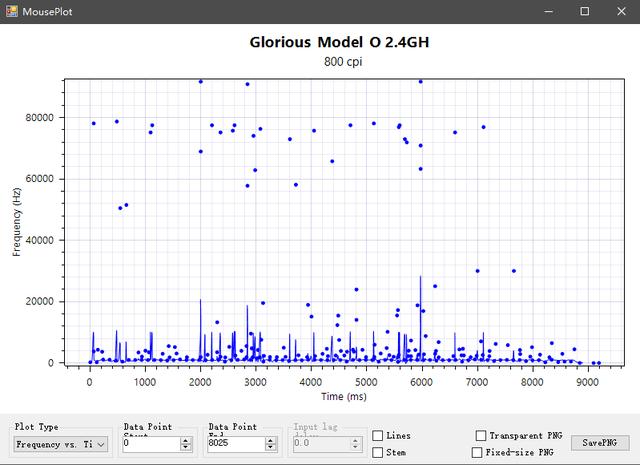Enable the Stem checkbox
Viewport: 640px width, 465px height.
point(377,452)
